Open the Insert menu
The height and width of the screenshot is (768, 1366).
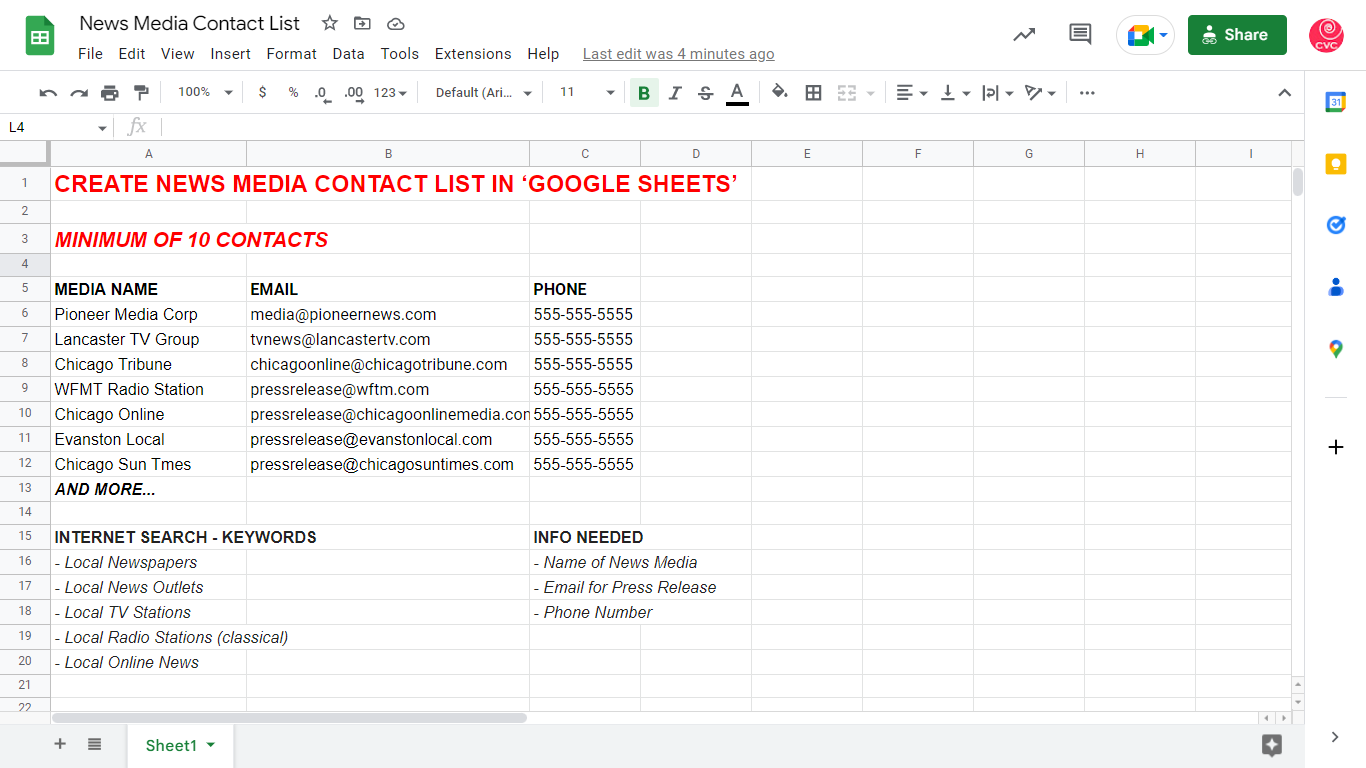(231, 54)
